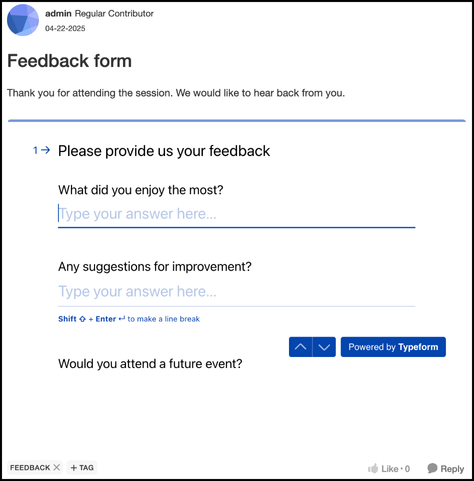Click the thumbs-up Like icon

pyautogui.click(x=373, y=468)
